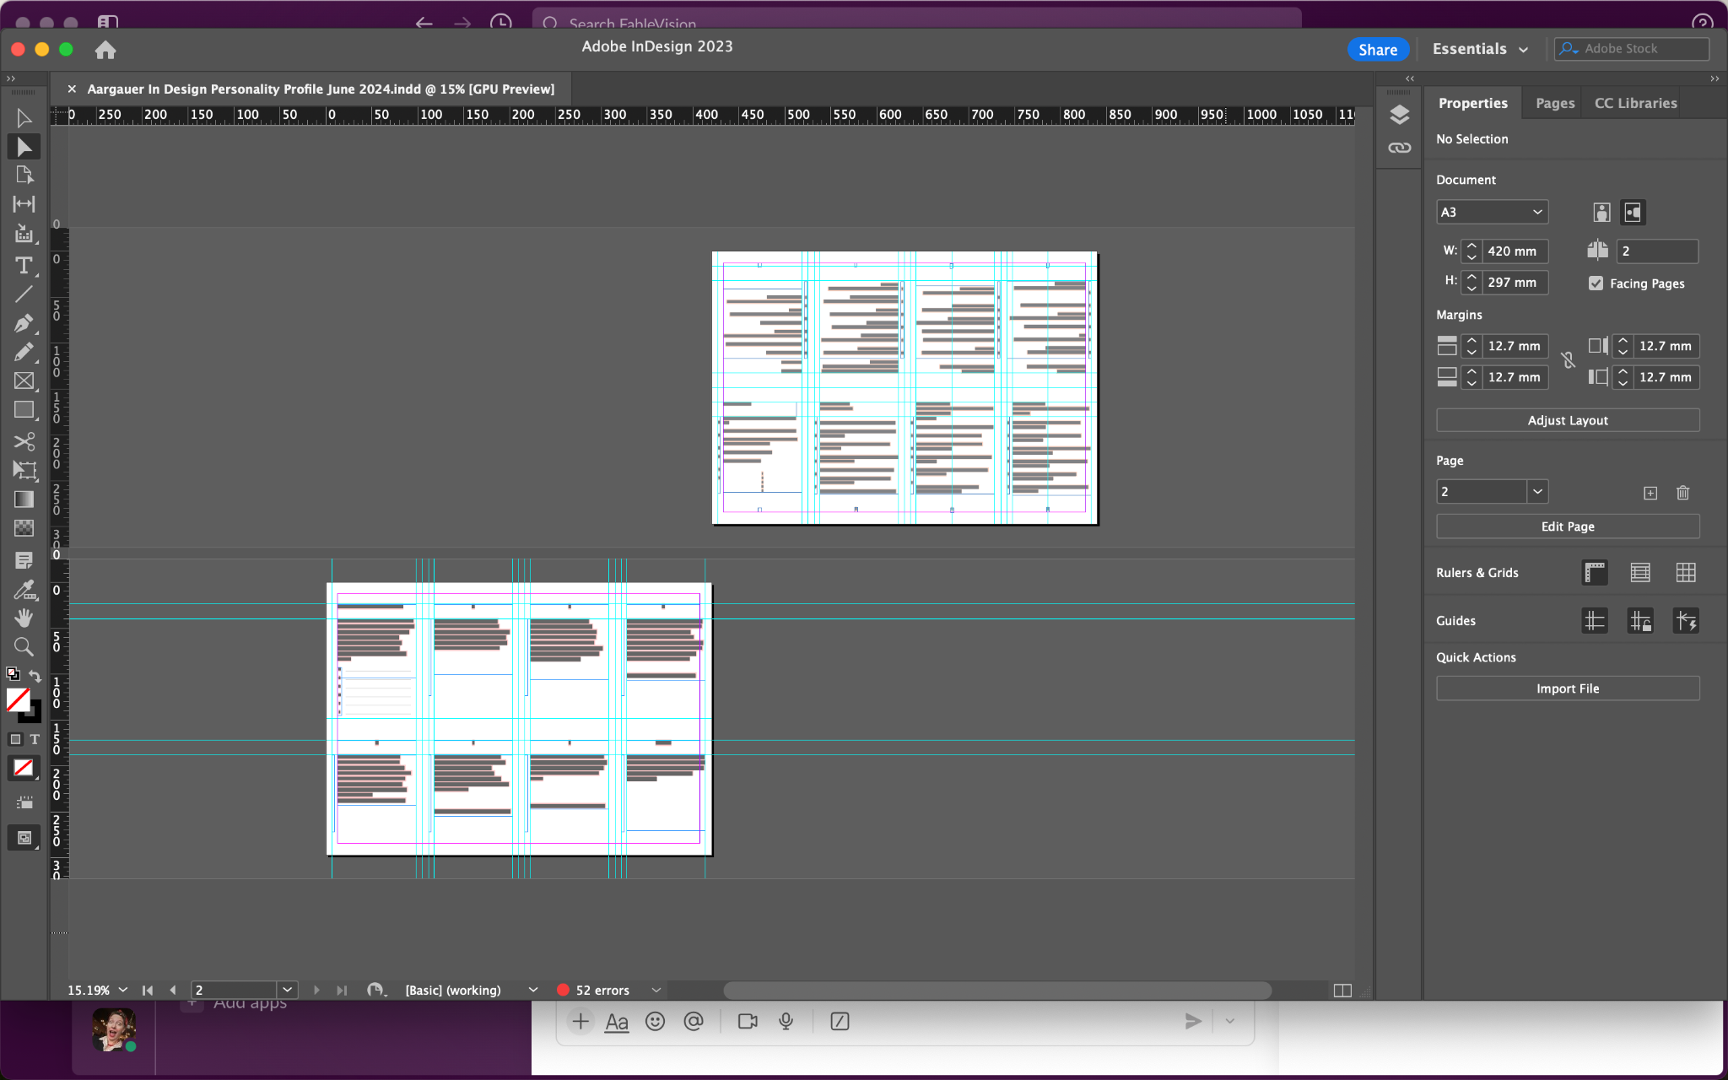The height and width of the screenshot is (1080, 1728).
Task: Toggle Show Guides button
Action: 1595,621
